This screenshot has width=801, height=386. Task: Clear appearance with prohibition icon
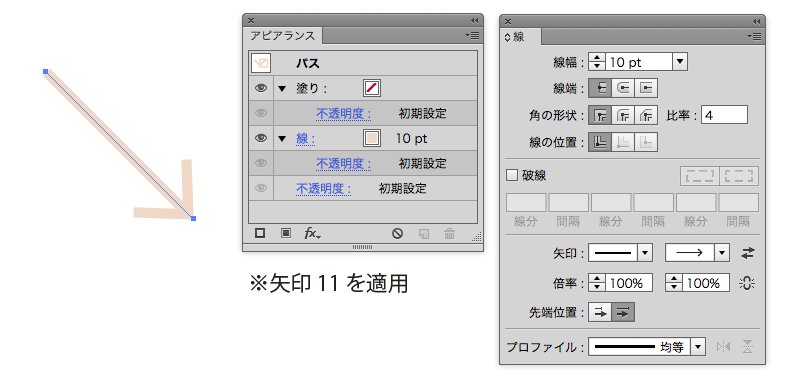point(397,234)
